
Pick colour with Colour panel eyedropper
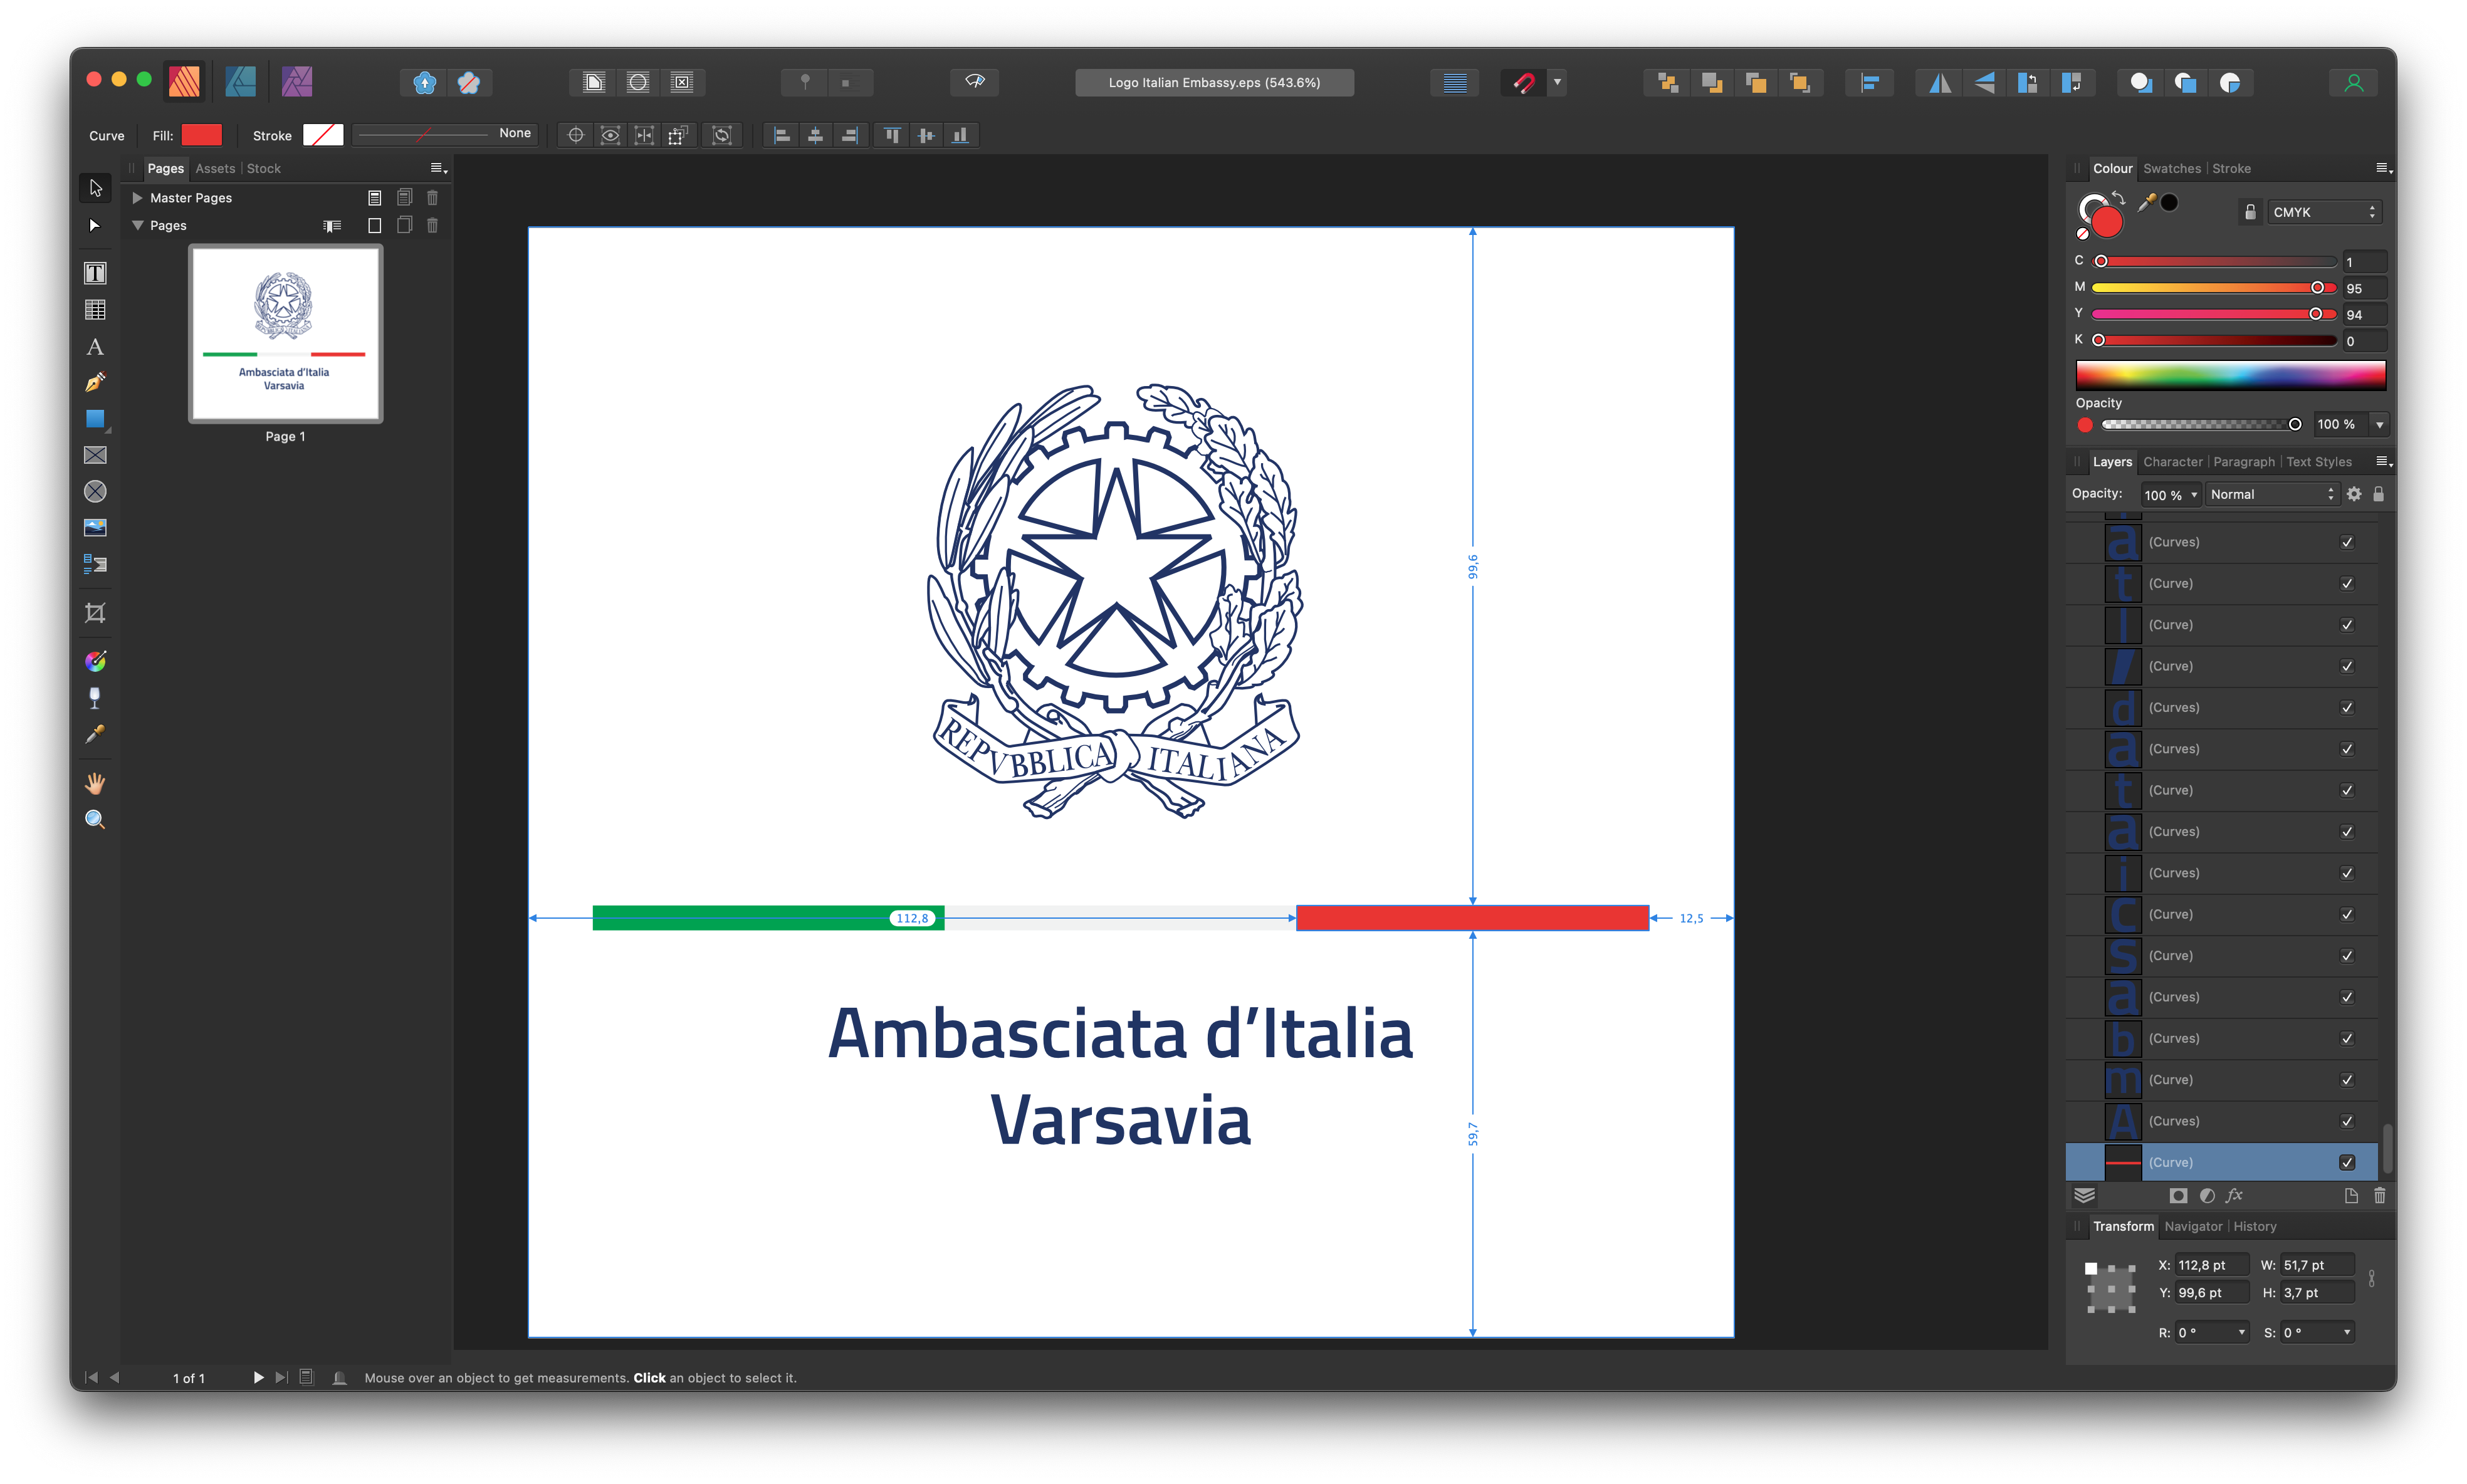(2146, 203)
